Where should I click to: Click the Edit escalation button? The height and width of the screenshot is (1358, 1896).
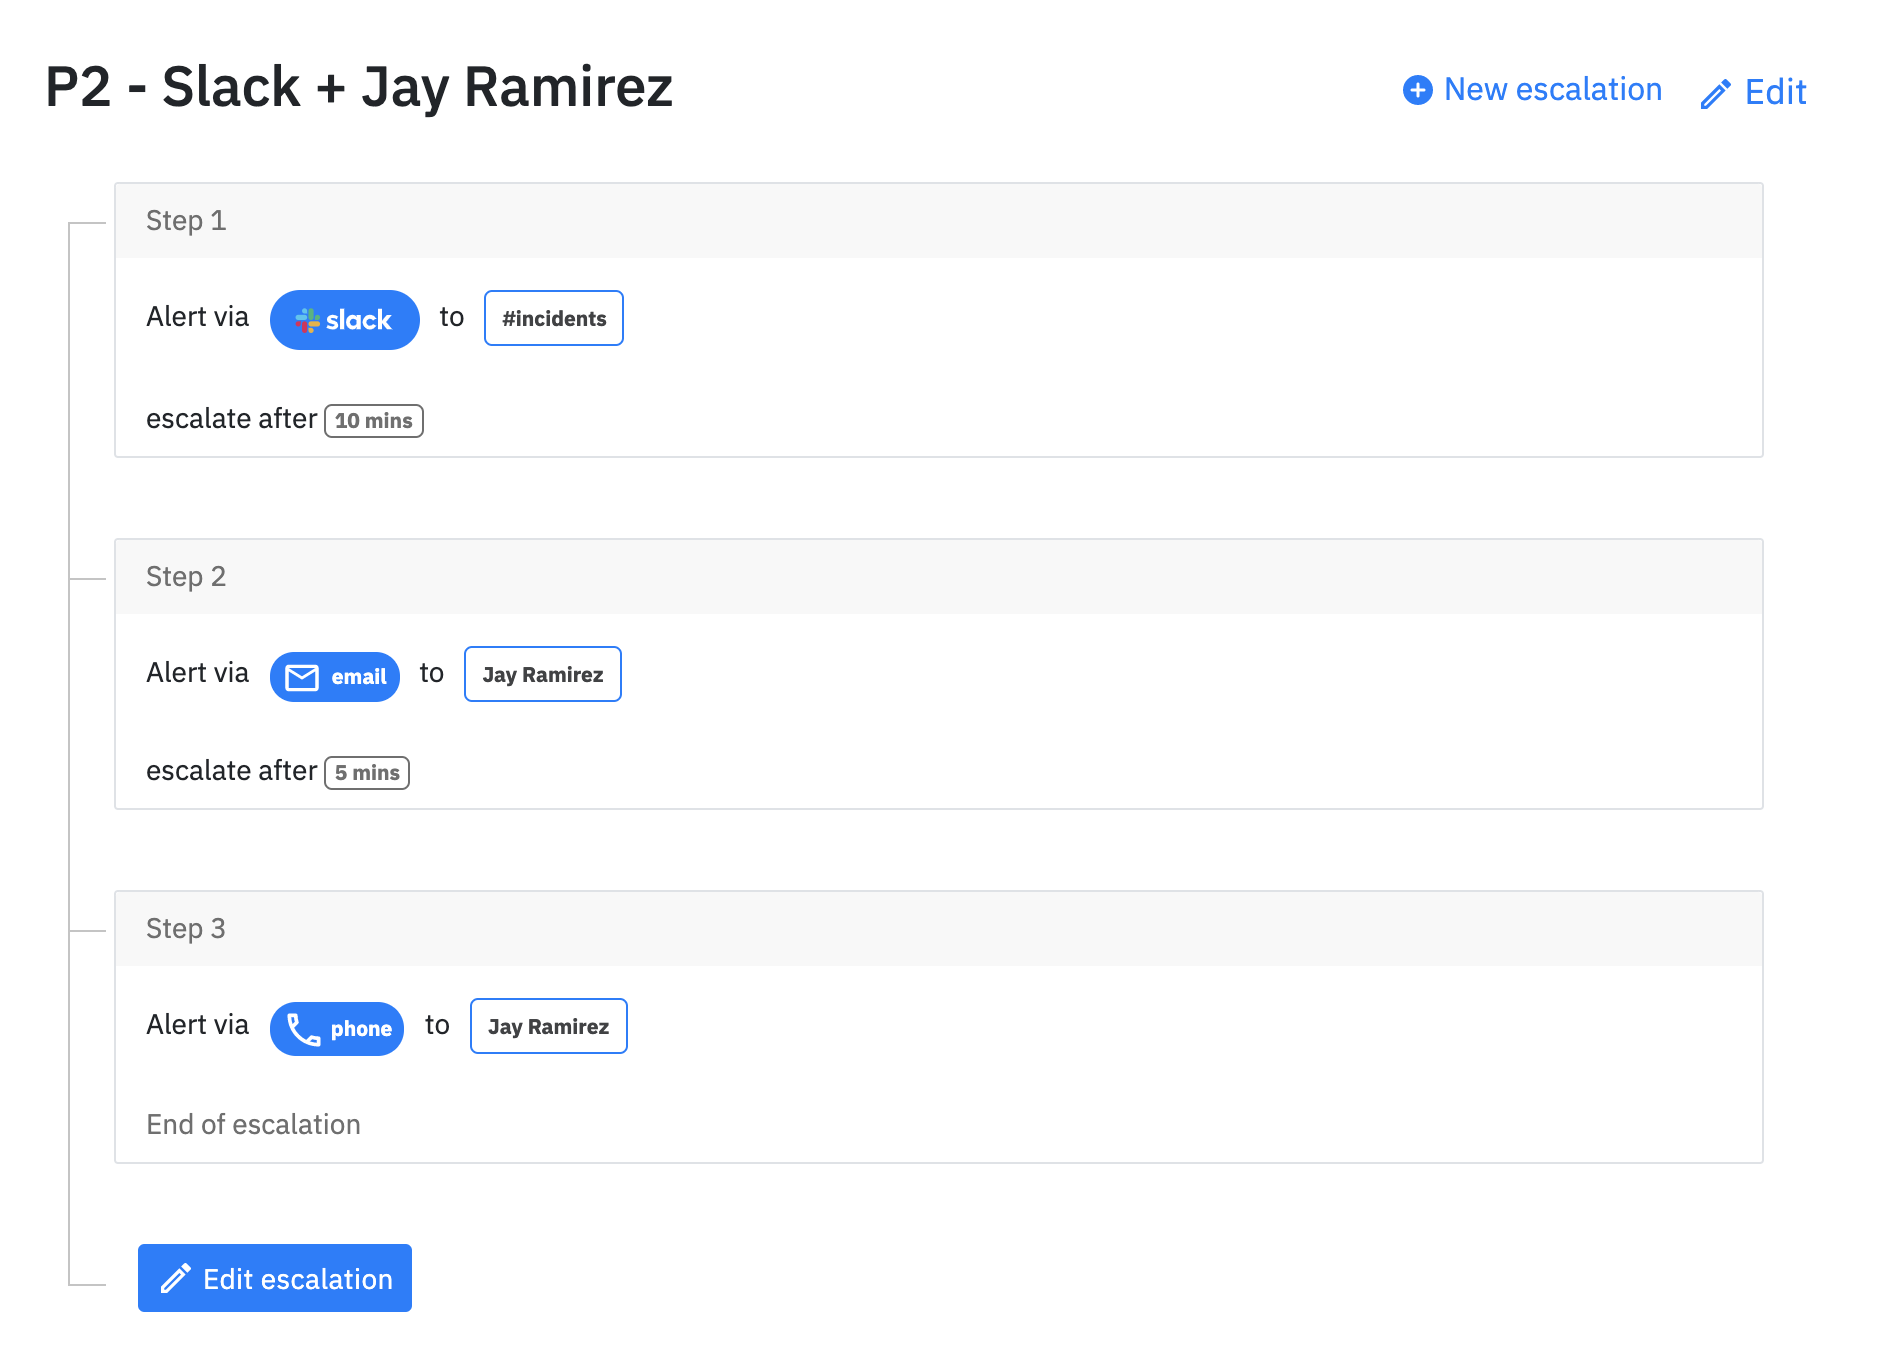[275, 1278]
